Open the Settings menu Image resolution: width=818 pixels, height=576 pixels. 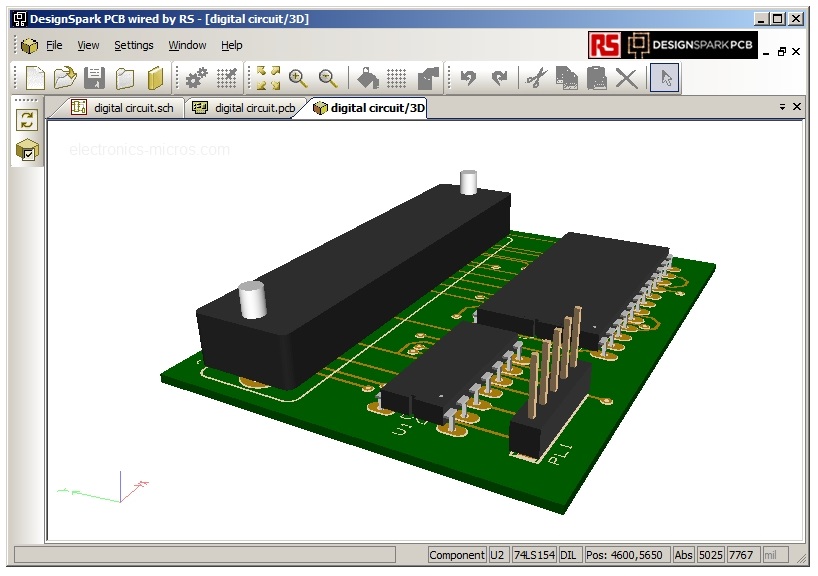click(134, 45)
